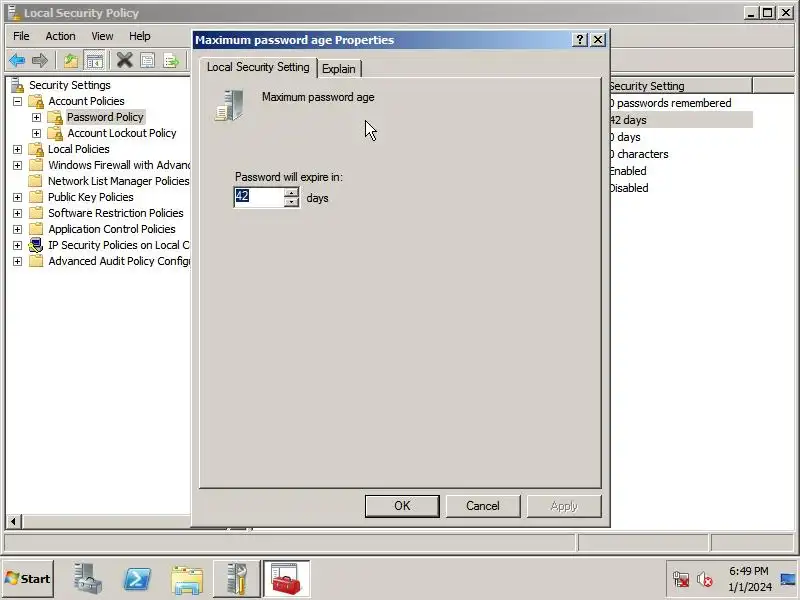
Task: Select Application Control Policies in the tree
Action: [x=112, y=229]
